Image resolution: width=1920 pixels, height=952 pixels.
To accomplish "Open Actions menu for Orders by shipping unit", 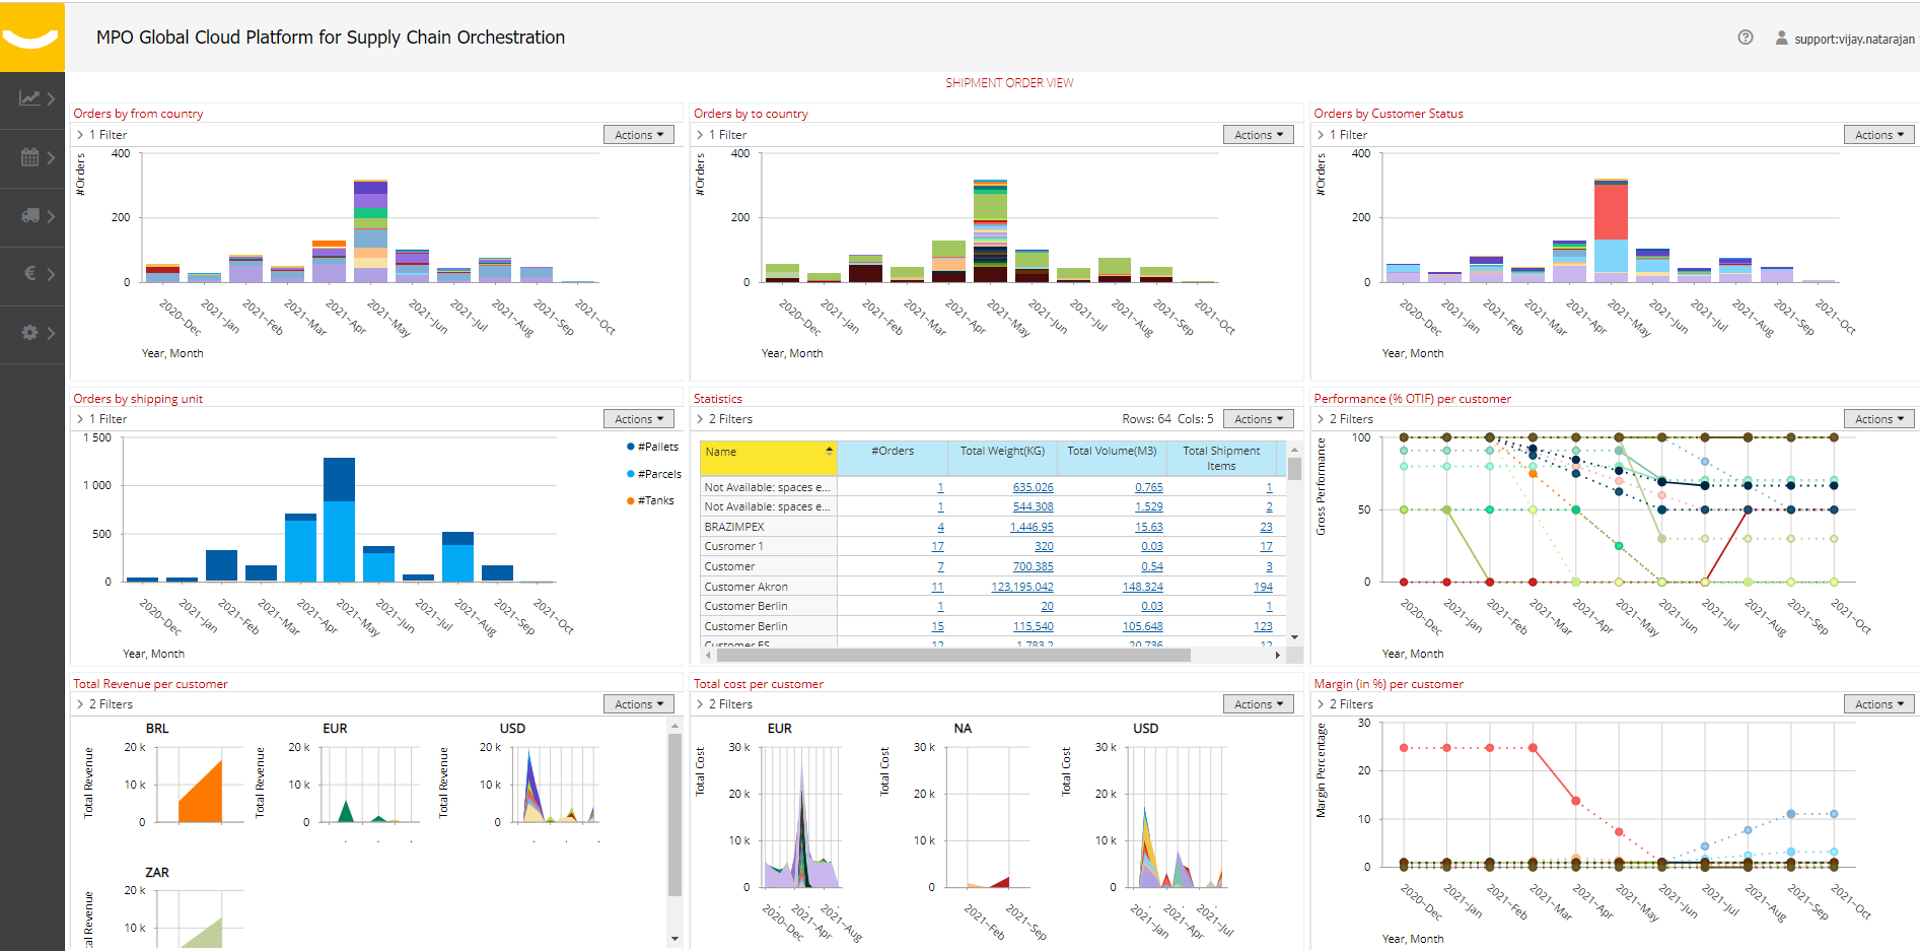I will click(639, 419).
